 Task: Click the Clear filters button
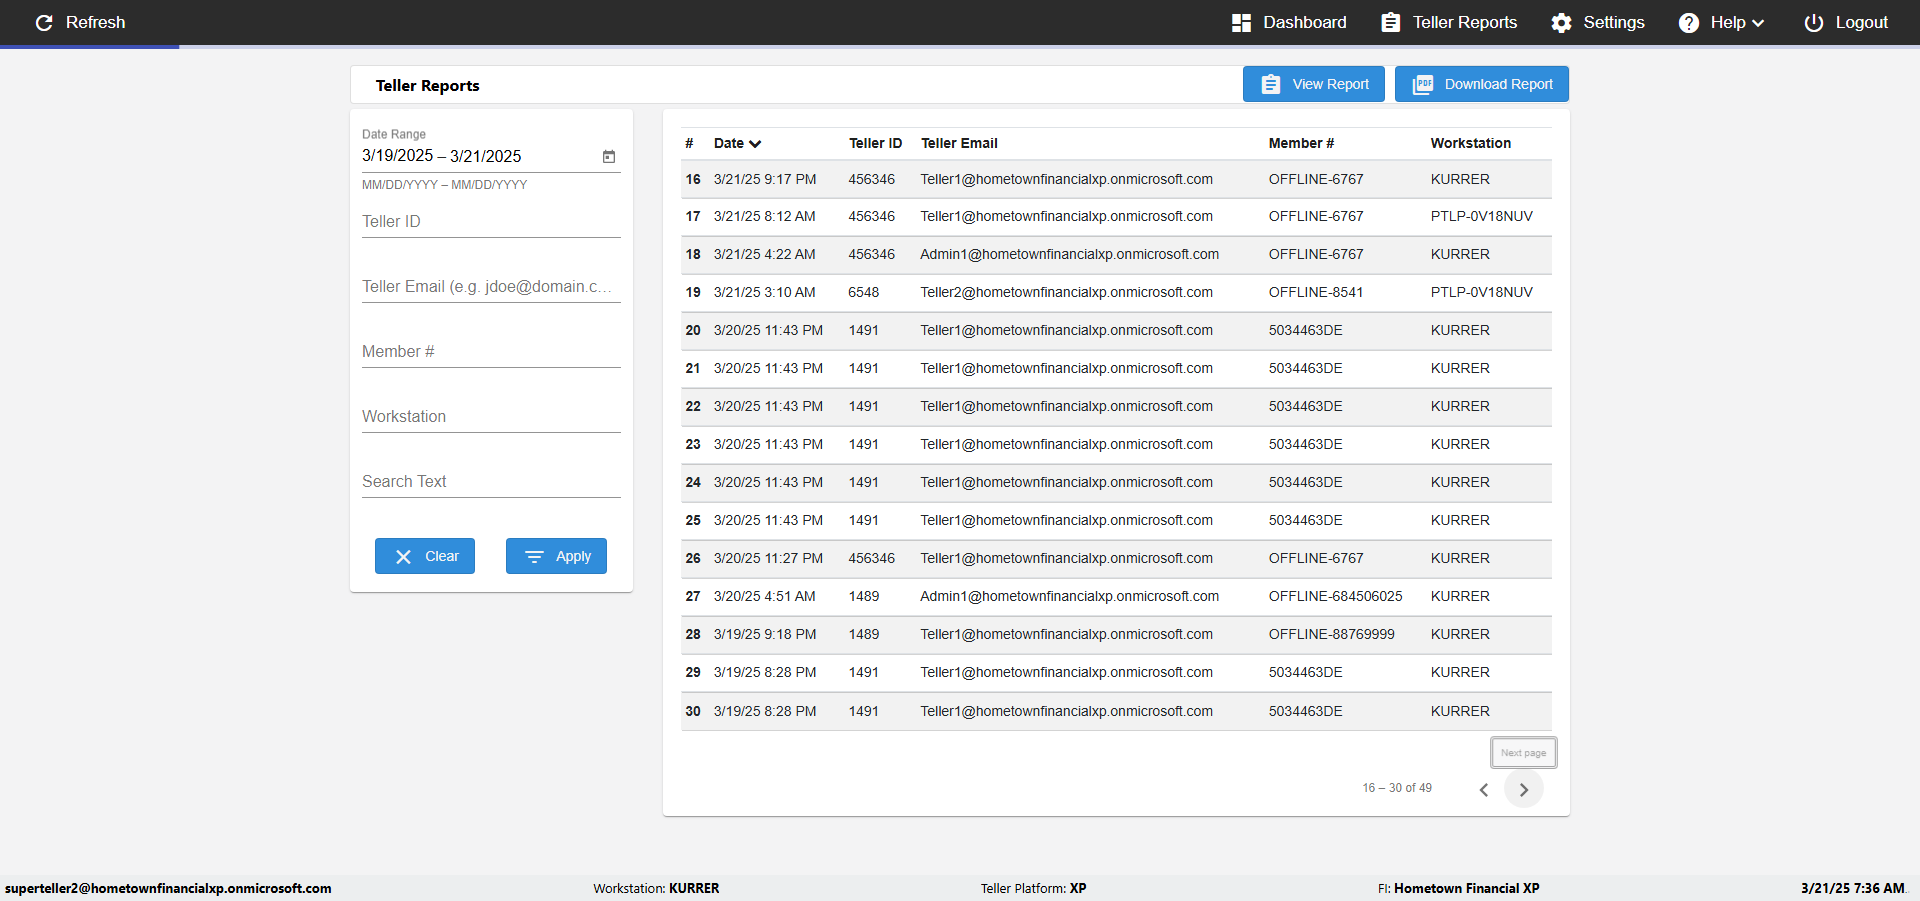425,556
